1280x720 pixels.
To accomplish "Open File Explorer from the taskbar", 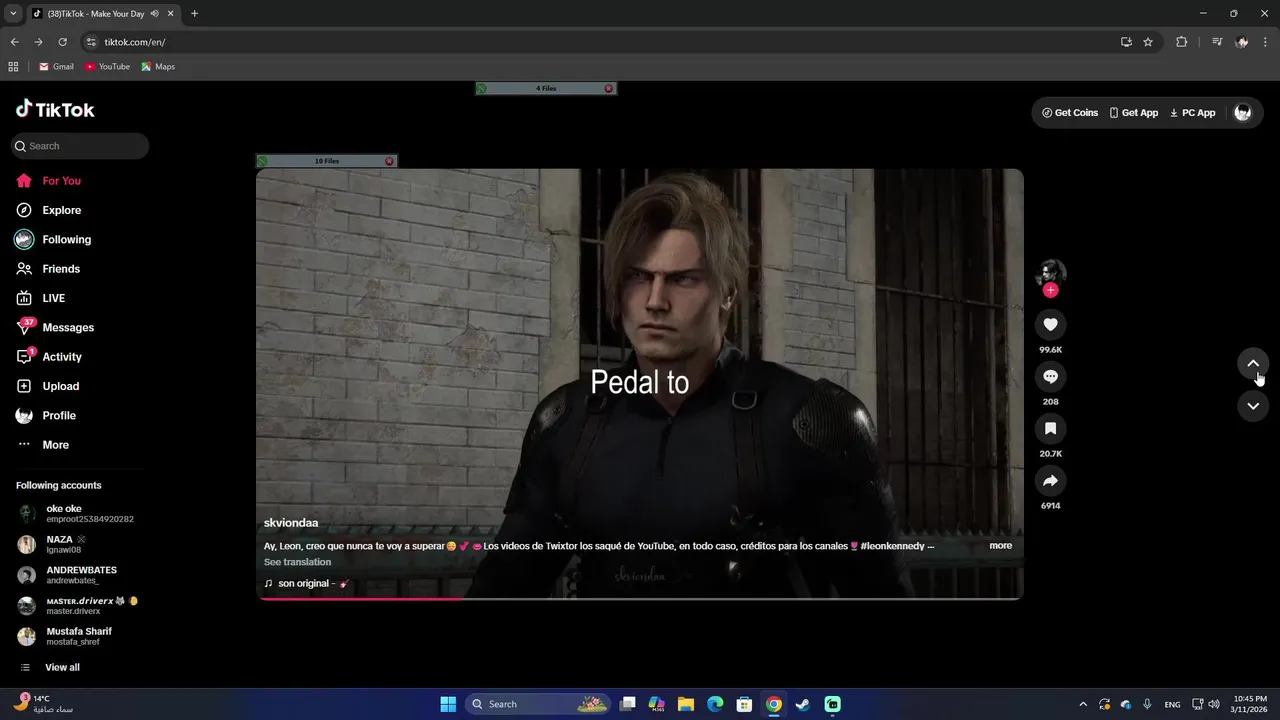I will [686, 704].
